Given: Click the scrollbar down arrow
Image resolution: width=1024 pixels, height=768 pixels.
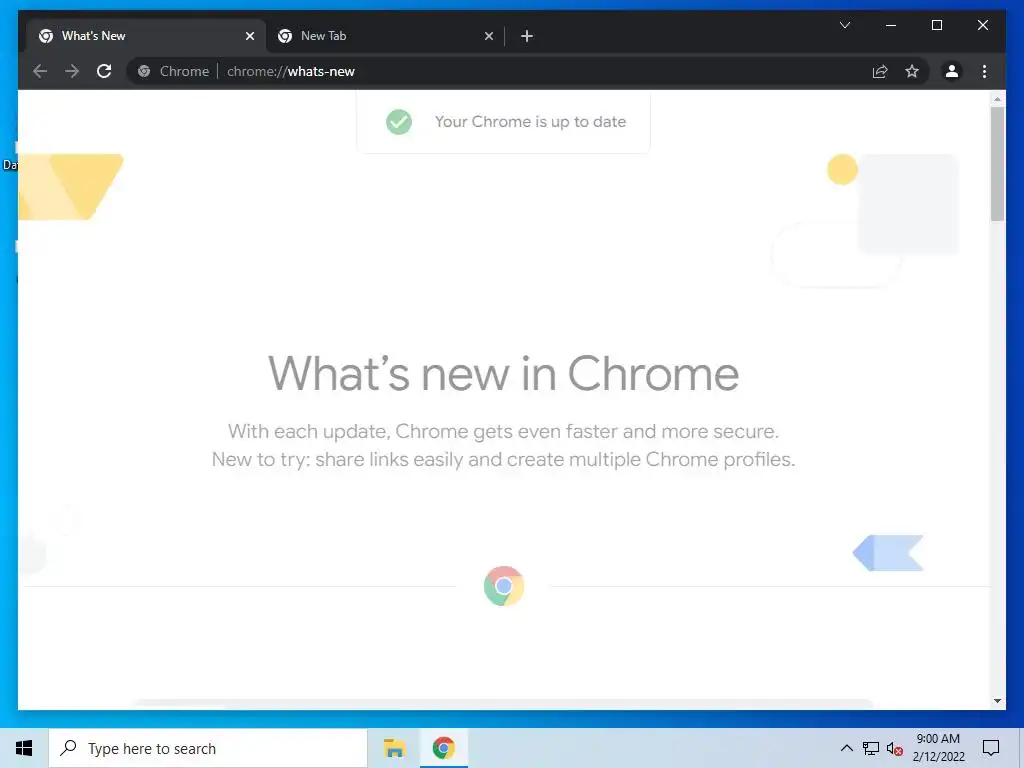Looking at the screenshot, I should [997, 701].
